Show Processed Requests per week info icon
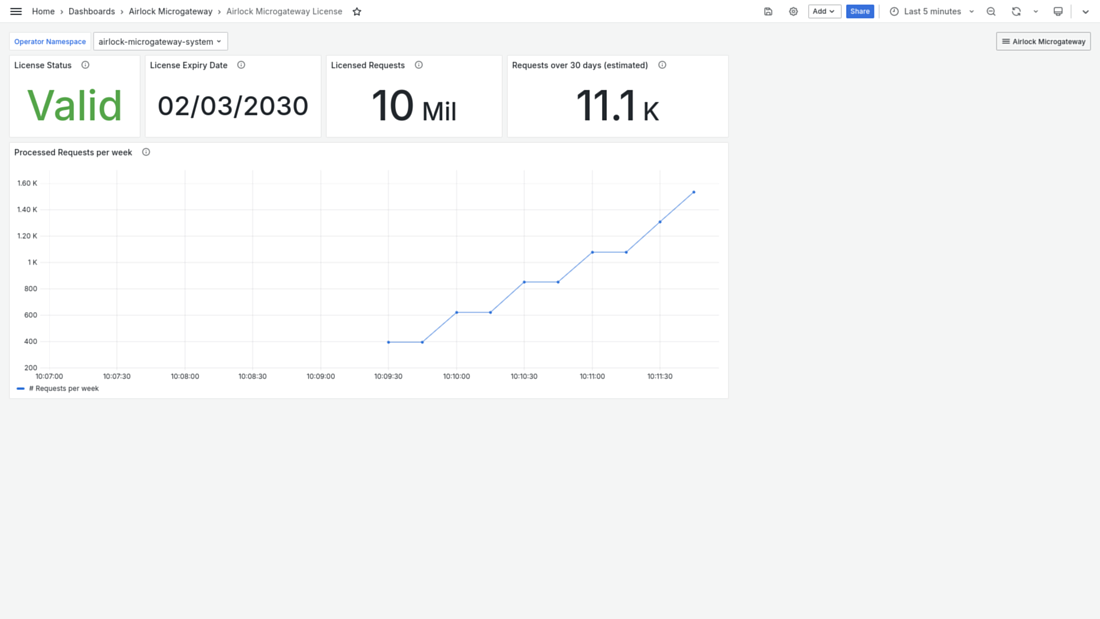 146,152
